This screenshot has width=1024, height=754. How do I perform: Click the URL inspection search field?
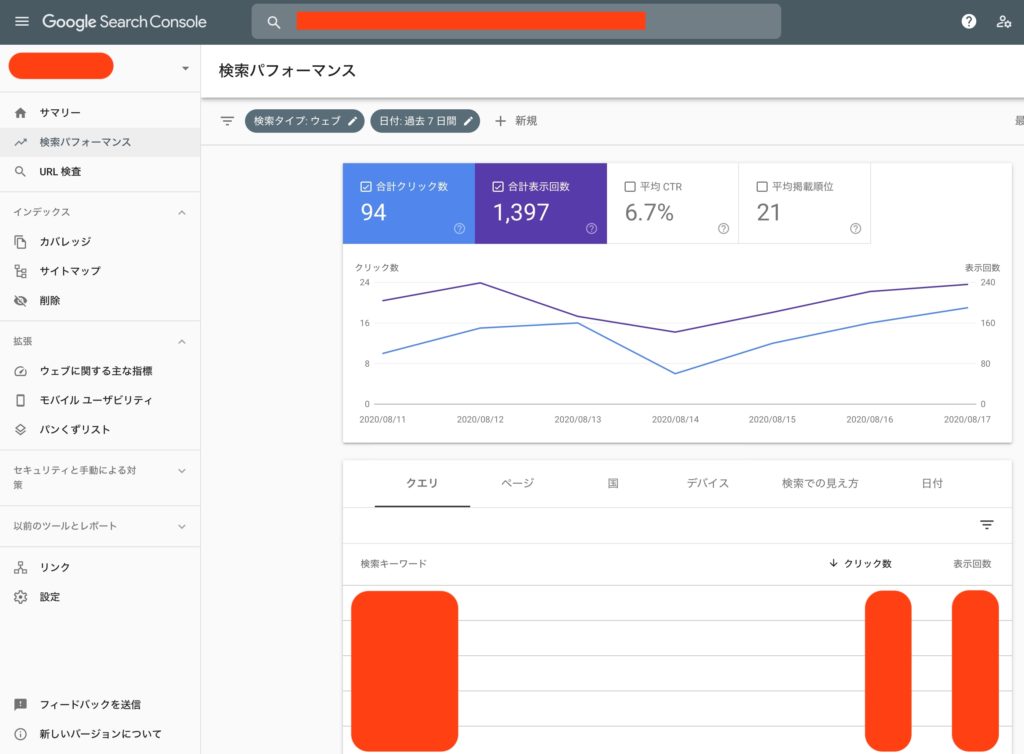(516, 22)
